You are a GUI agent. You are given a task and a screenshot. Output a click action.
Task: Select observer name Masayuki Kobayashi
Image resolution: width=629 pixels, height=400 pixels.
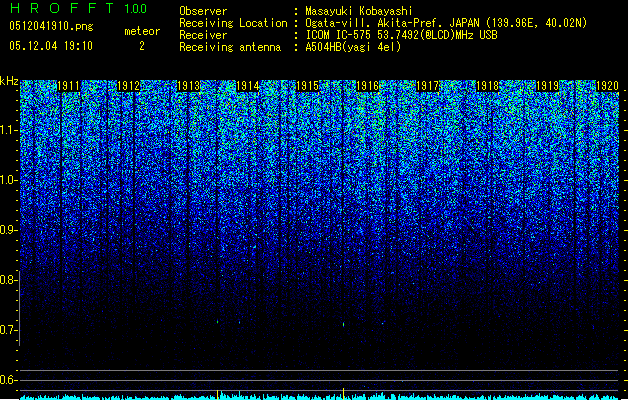tap(359, 11)
